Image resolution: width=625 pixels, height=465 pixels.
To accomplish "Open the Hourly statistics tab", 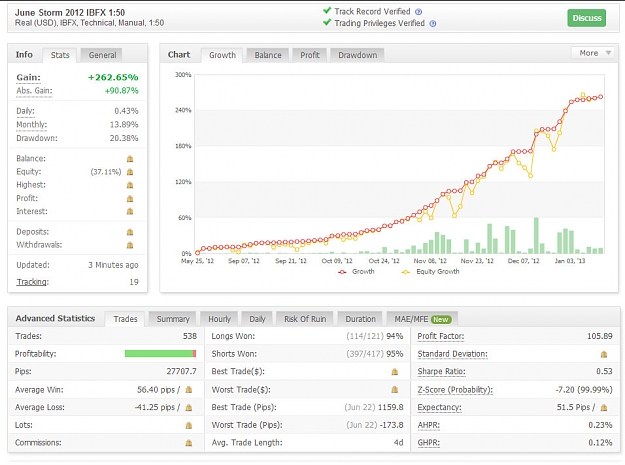I will [x=219, y=319].
